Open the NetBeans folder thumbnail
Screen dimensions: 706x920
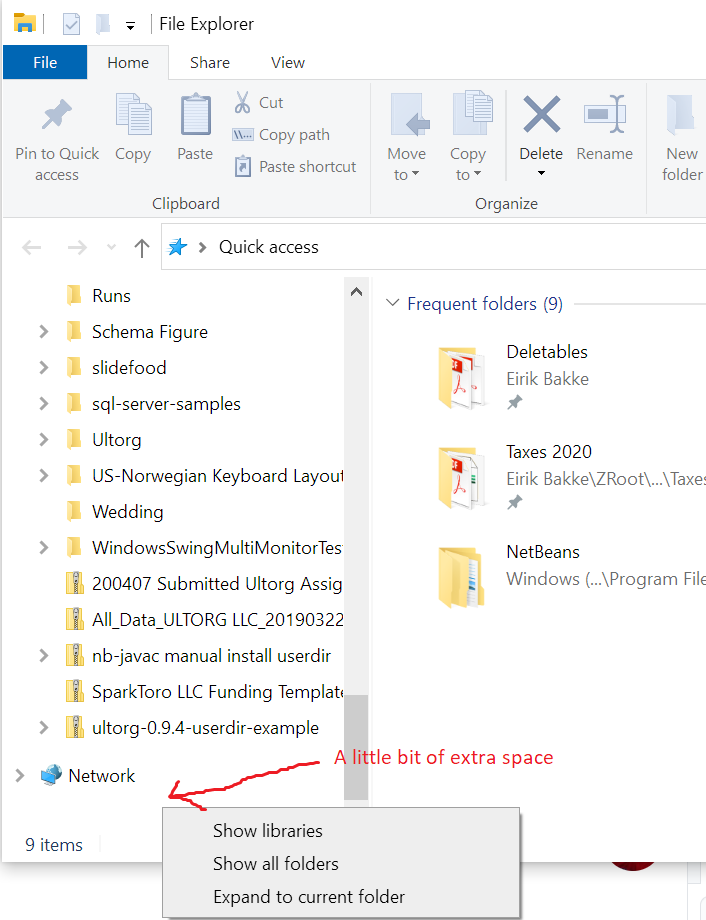[462, 577]
